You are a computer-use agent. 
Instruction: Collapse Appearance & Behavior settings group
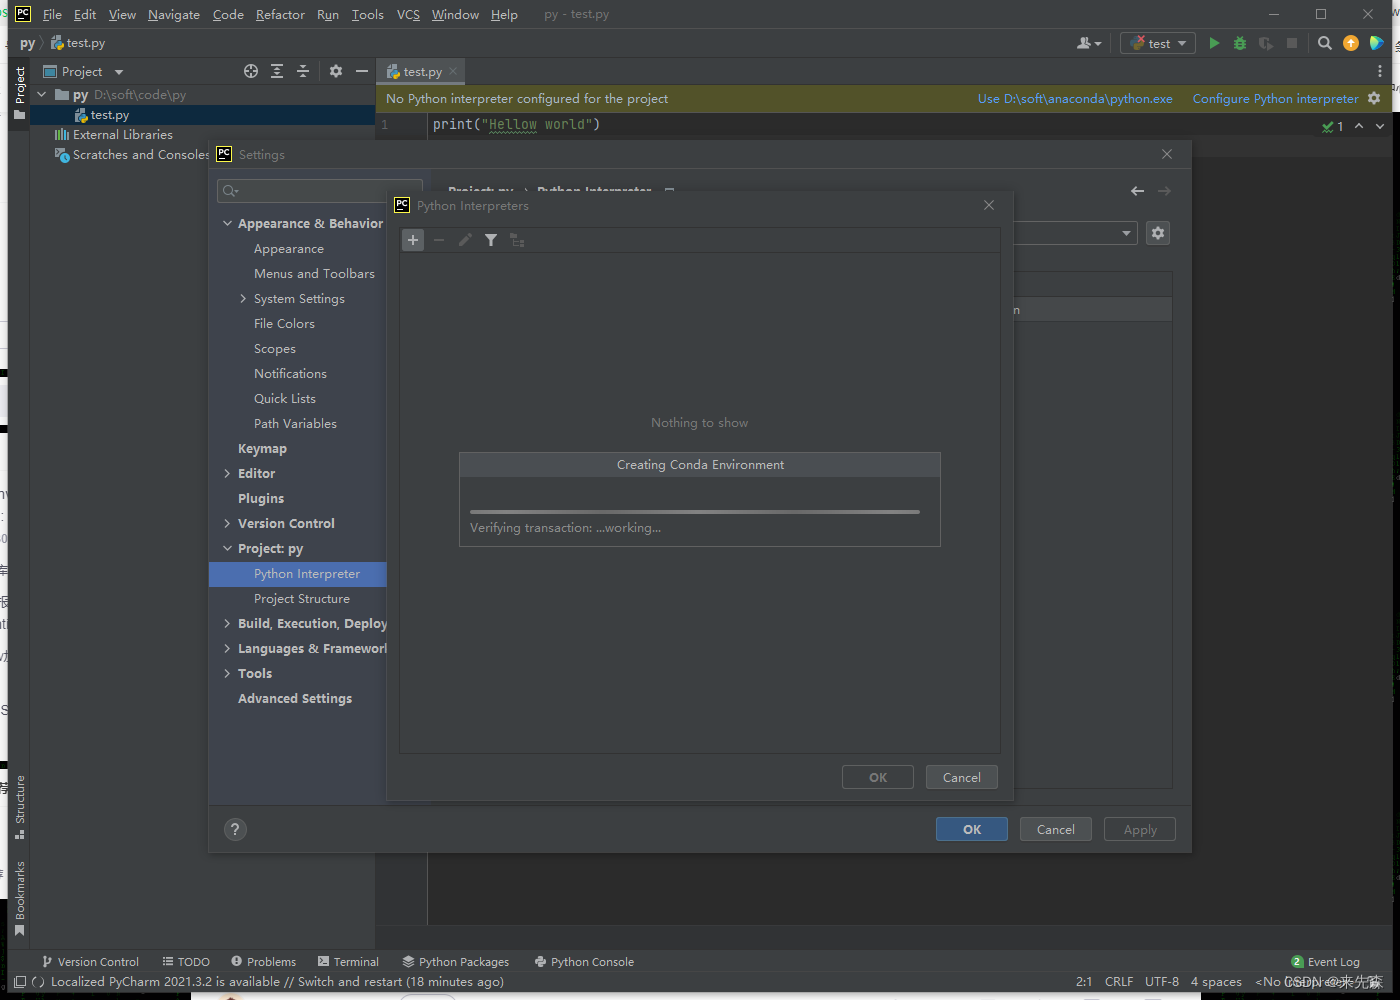(227, 223)
